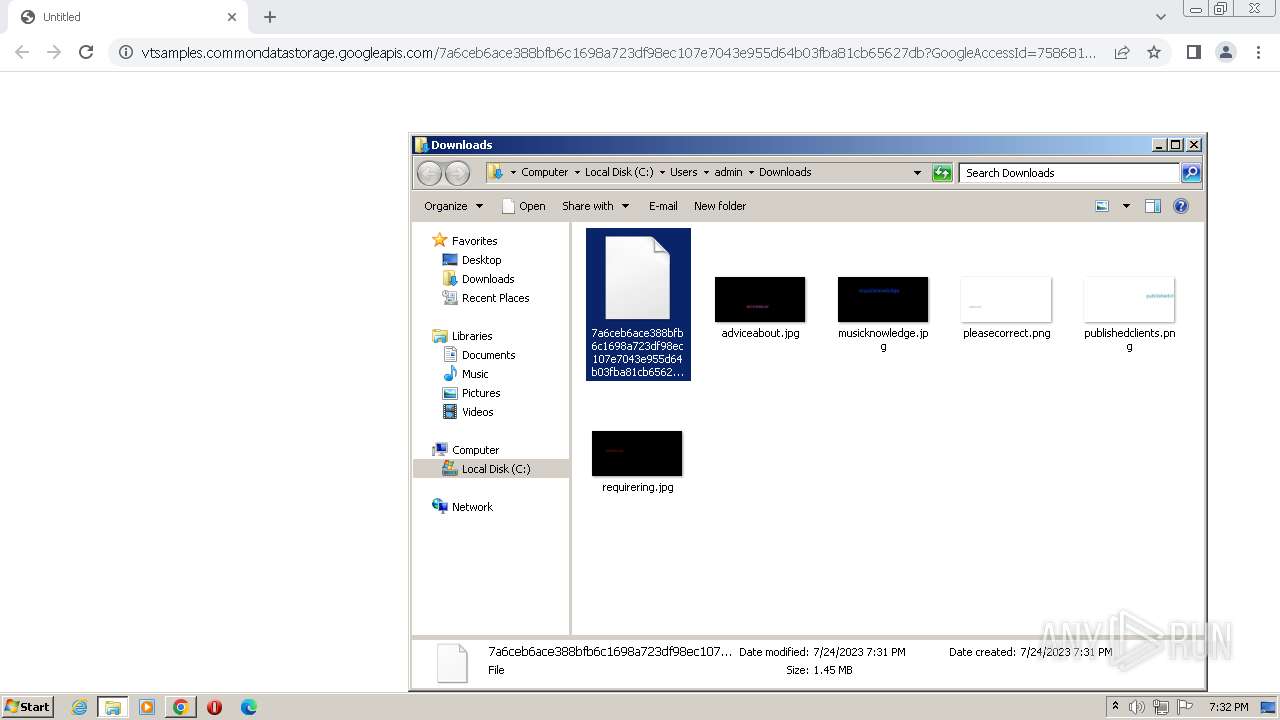
Task: Expand the address bar history dropdown
Action: pos(917,172)
